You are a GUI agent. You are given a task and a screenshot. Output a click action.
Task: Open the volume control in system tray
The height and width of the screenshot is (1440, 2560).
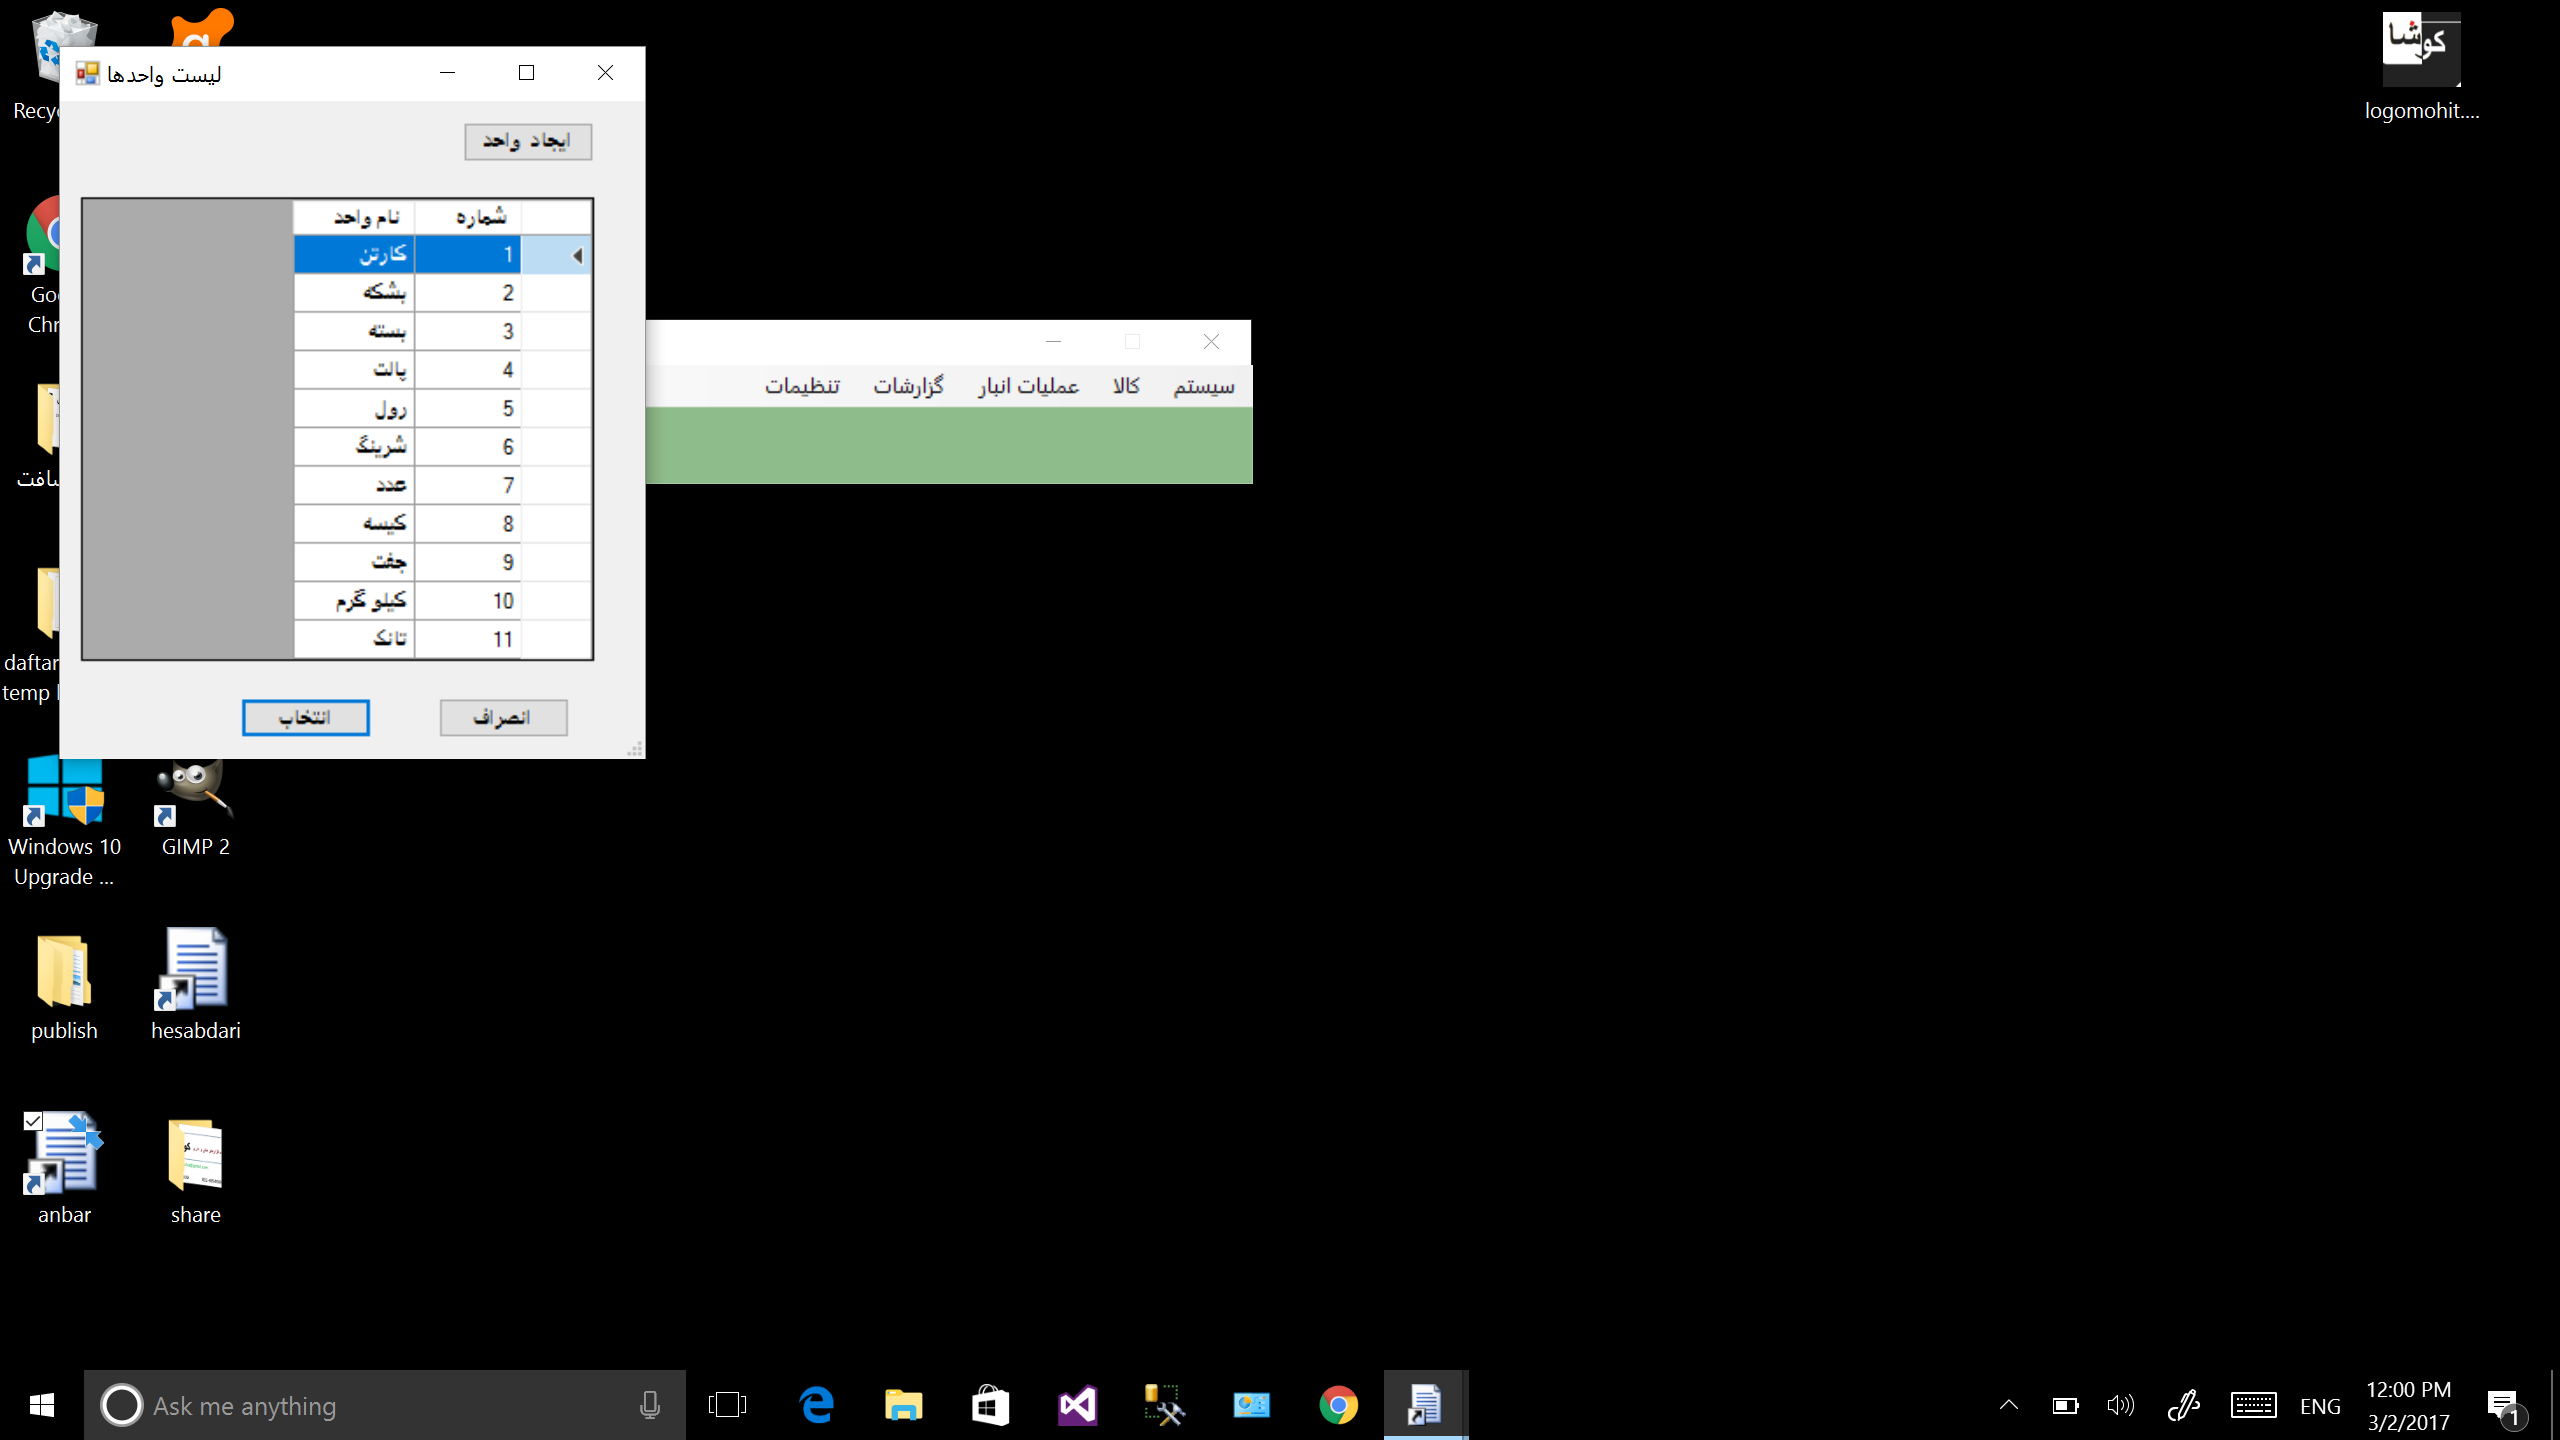tap(2120, 1405)
